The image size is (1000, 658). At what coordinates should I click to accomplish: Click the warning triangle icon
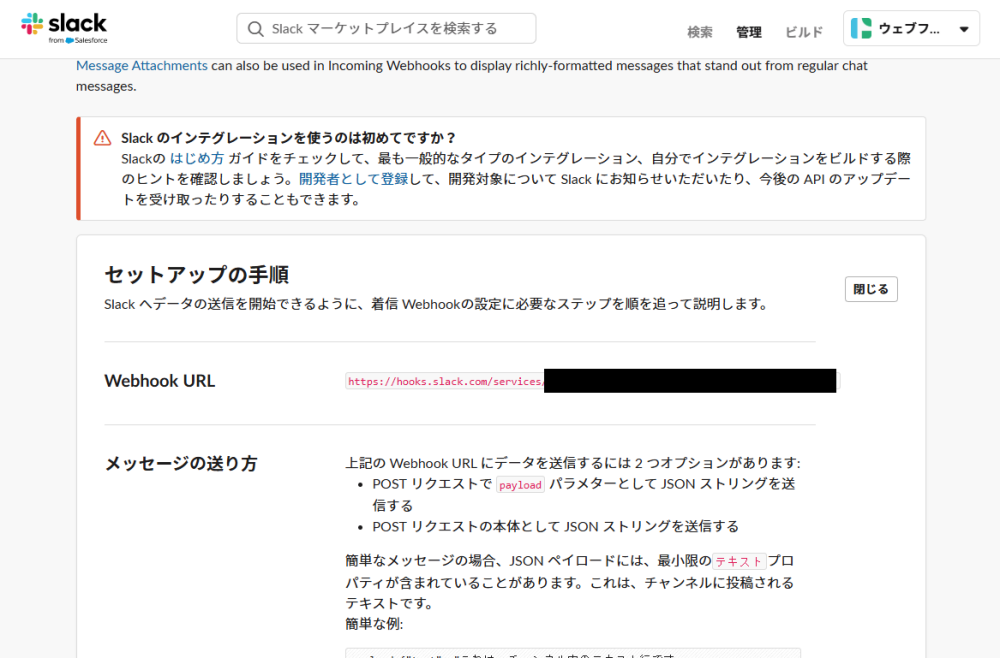click(103, 138)
